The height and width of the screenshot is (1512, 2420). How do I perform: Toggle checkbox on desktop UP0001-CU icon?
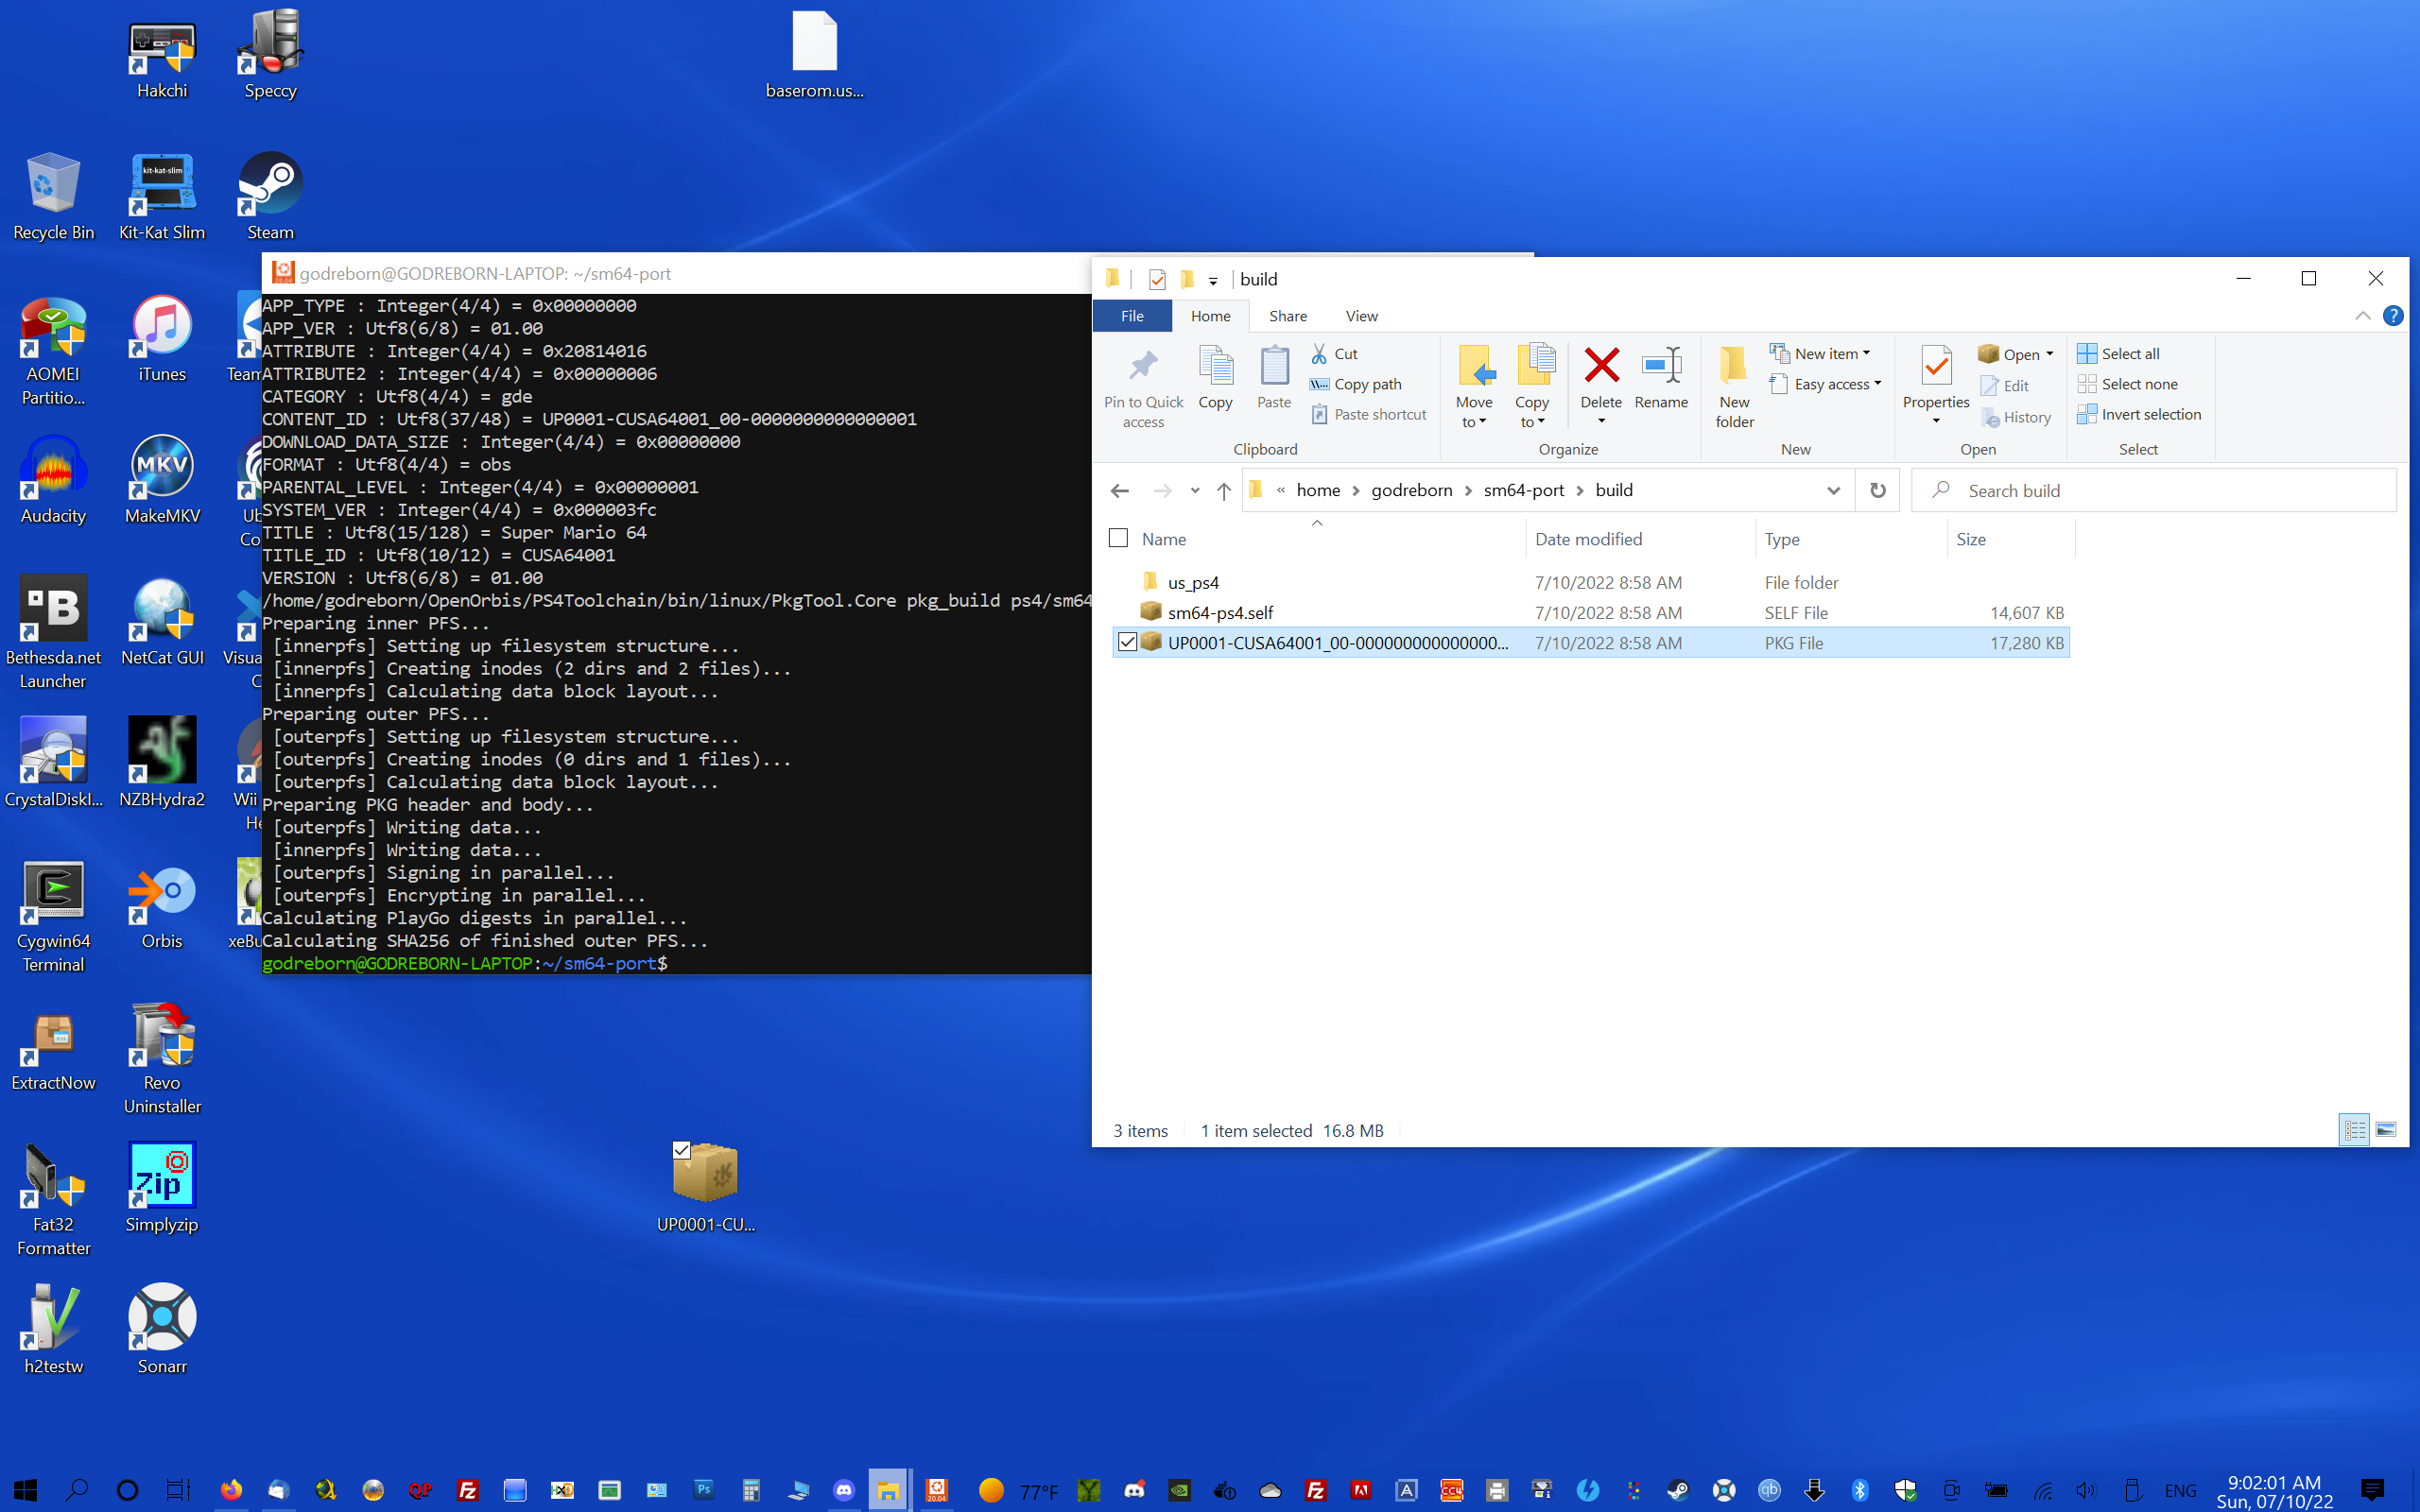pos(681,1150)
